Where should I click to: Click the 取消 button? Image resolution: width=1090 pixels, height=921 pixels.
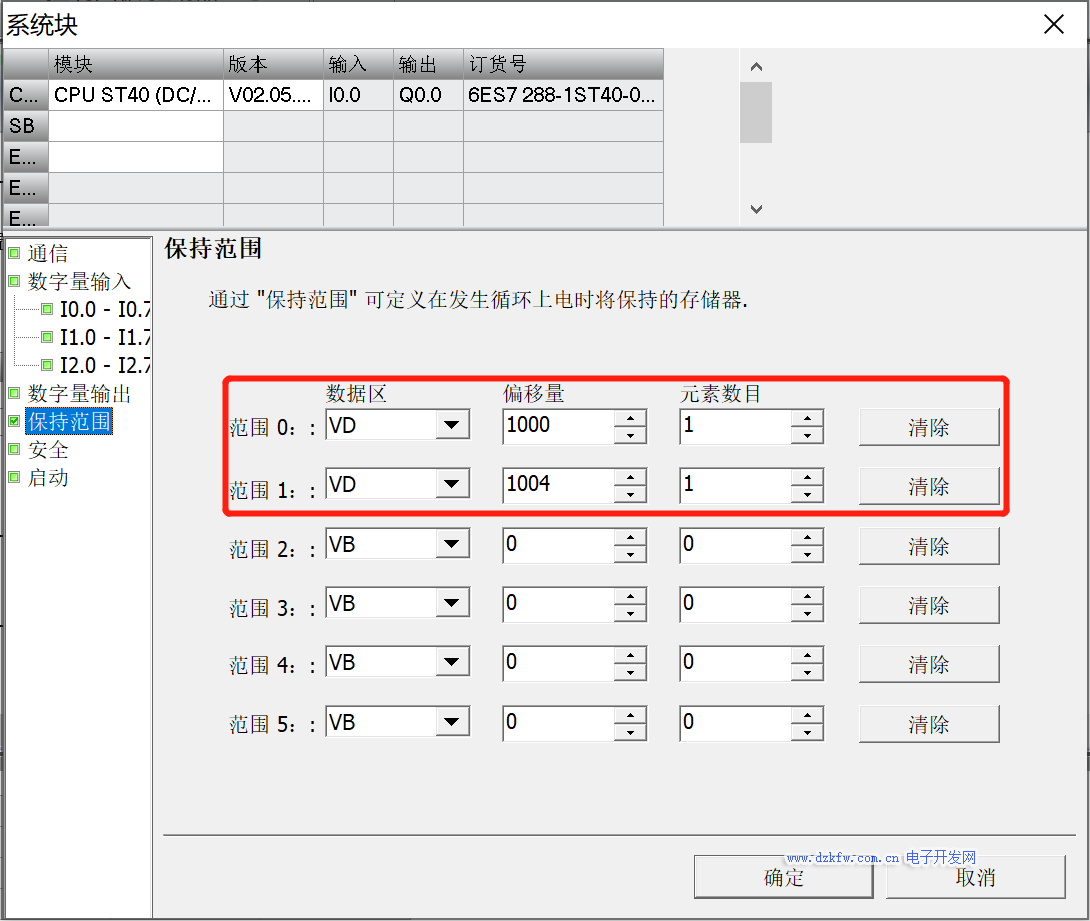coord(975,878)
